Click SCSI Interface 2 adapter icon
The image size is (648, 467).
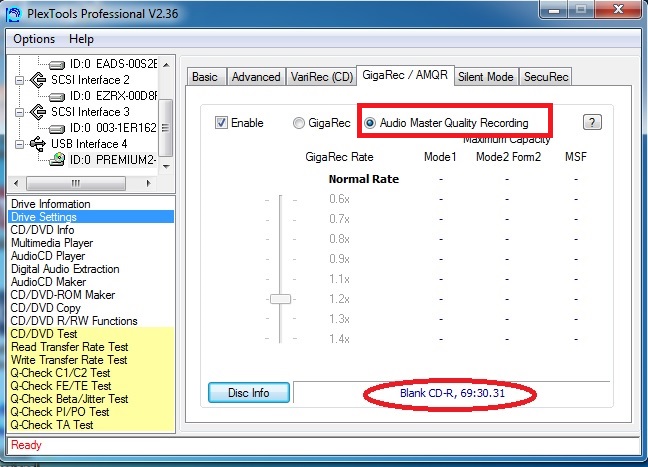tap(38, 80)
